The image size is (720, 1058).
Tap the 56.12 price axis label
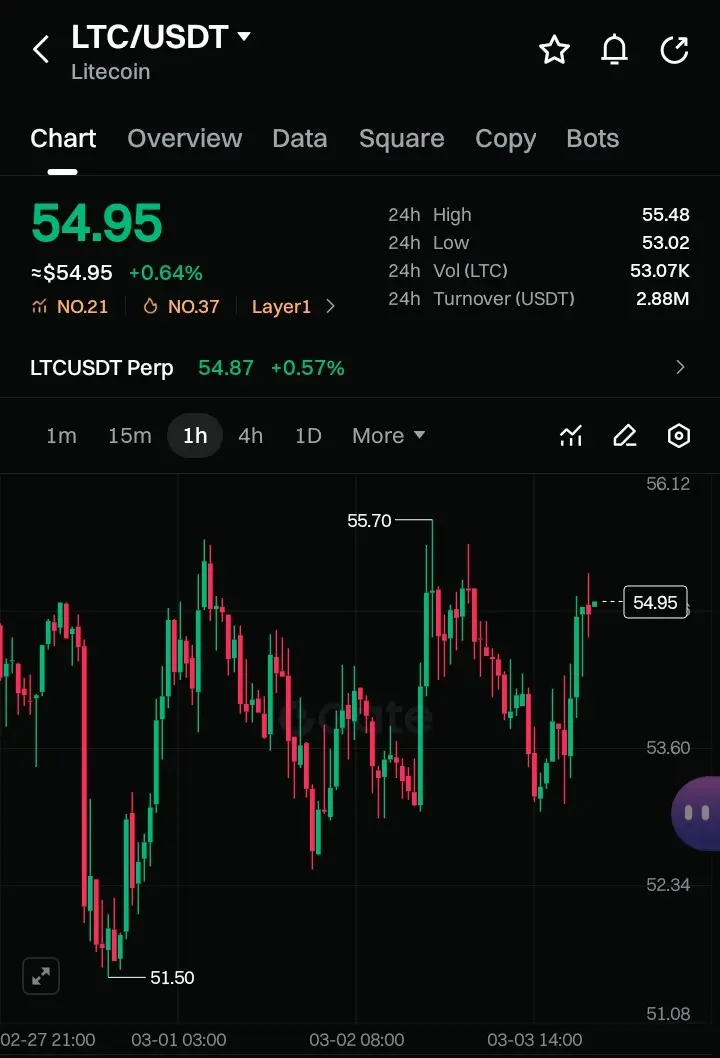tap(668, 484)
